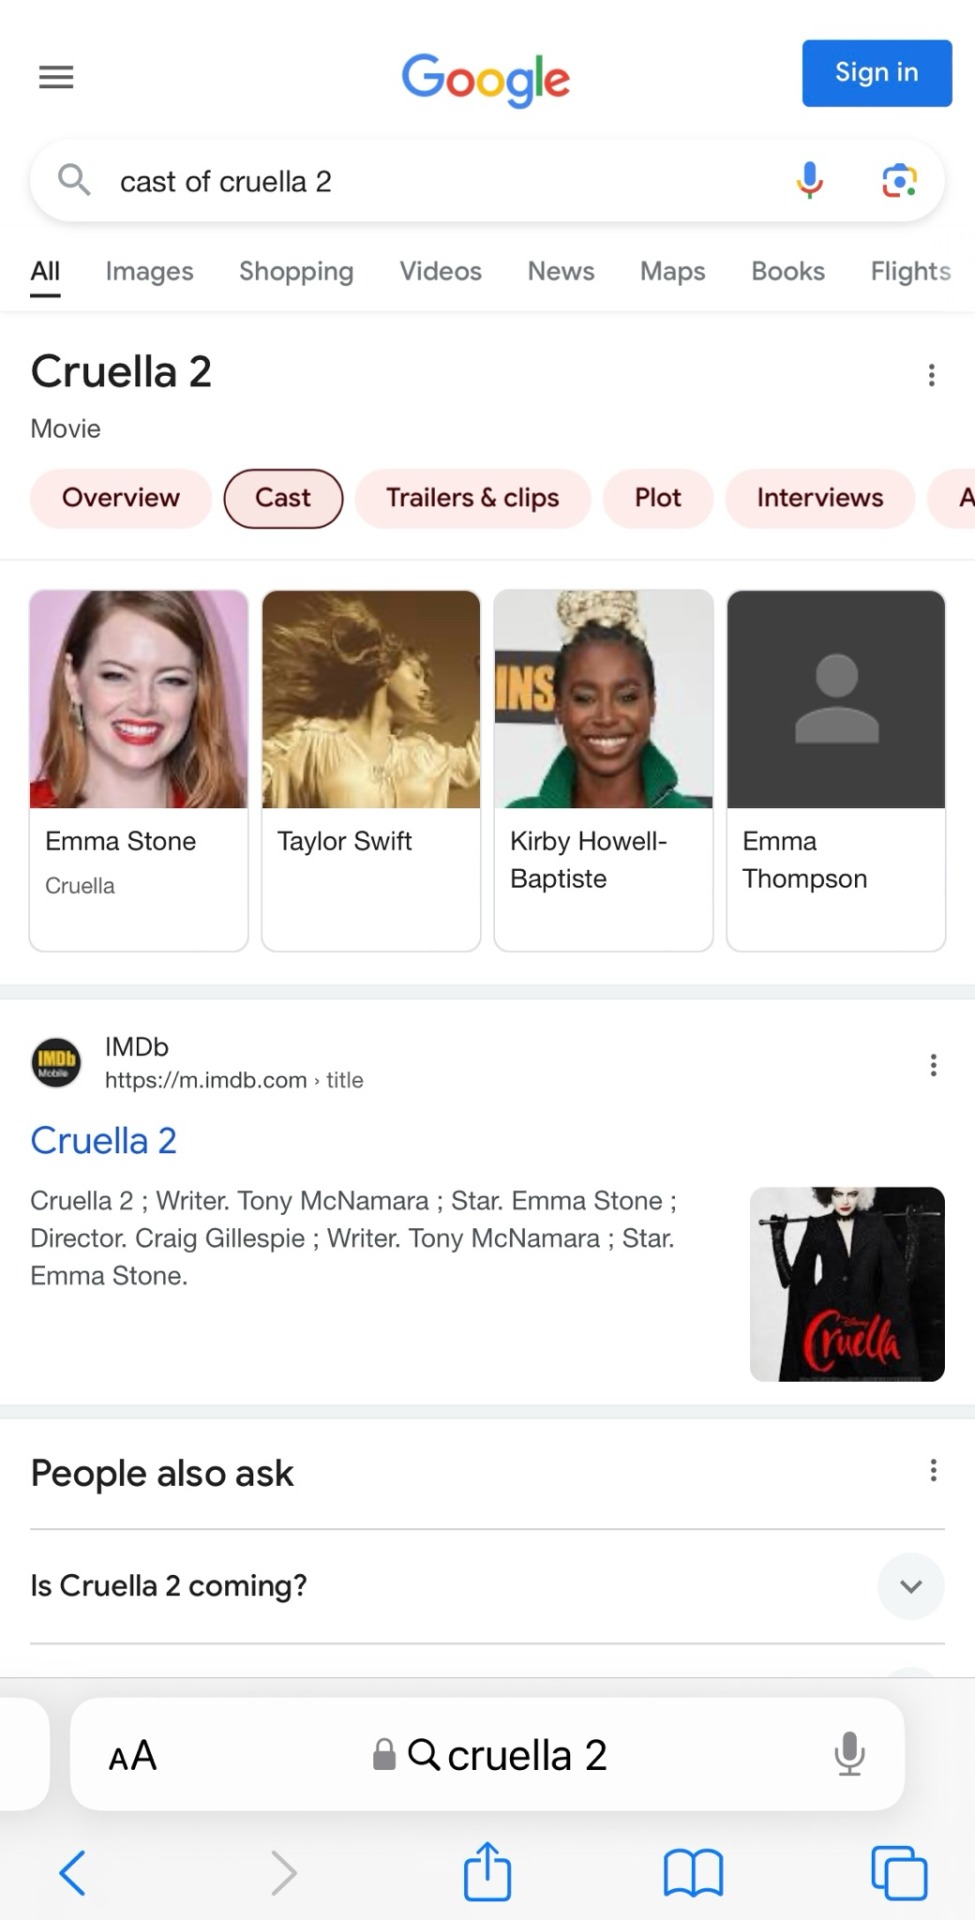This screenshot has width=975, height=1920.
Task: Select Trailers & clips chip
Action: click(473, 498)
